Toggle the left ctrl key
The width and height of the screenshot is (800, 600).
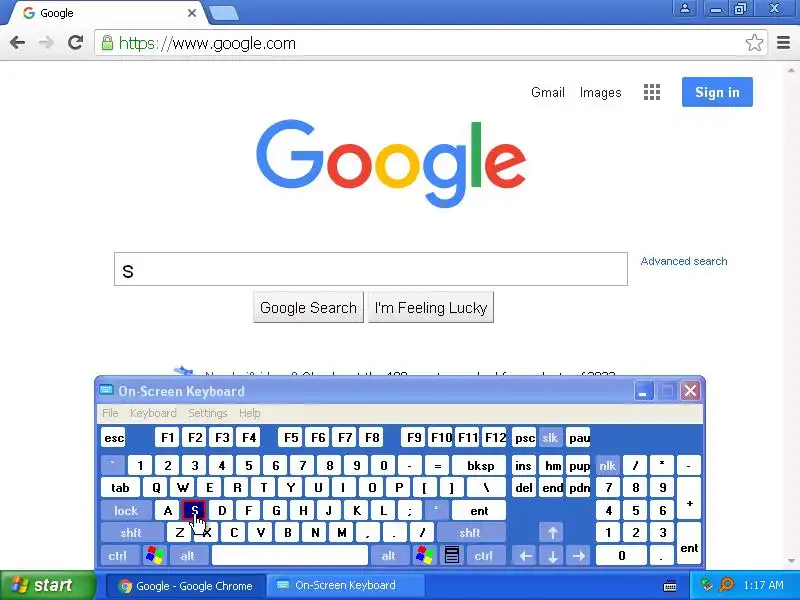[118, 555]
